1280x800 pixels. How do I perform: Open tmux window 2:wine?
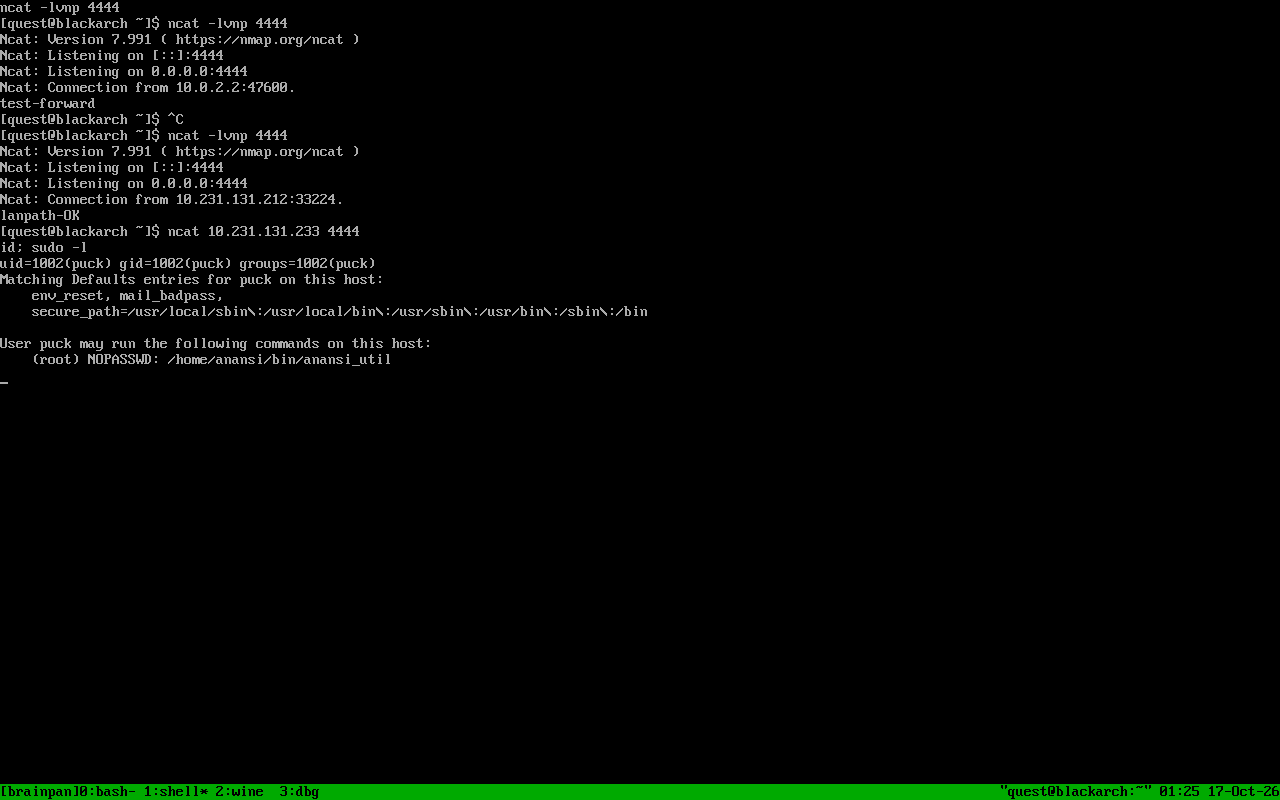point(240,792)
